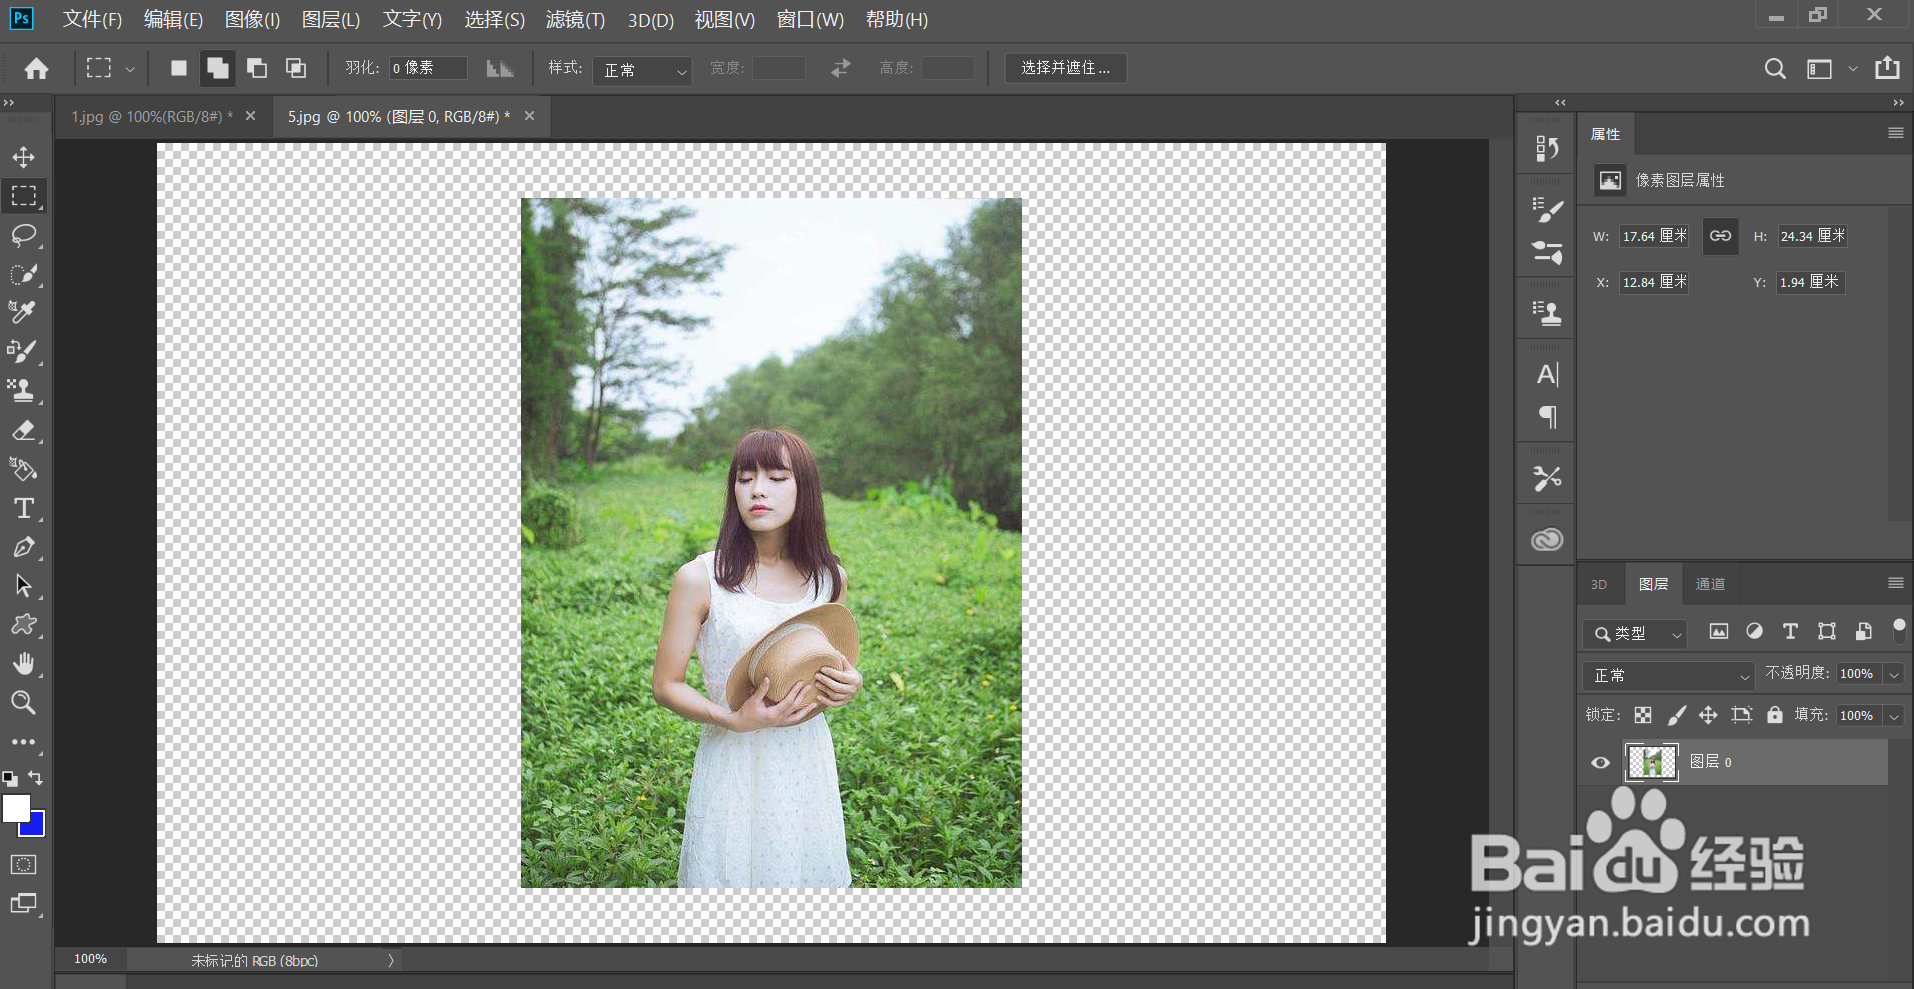Select the Lasso tool
This screenshot has height=989, width=1914.
[23, 235]
